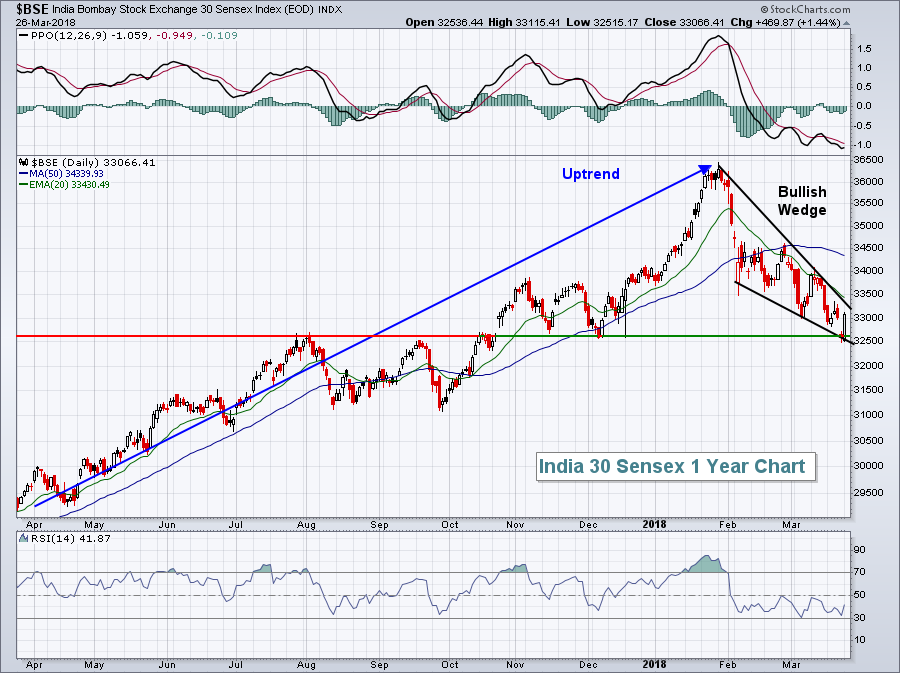This screenshot has height=673, width=900.
Task: Click the 36500 price axis label
Action: 867,160
